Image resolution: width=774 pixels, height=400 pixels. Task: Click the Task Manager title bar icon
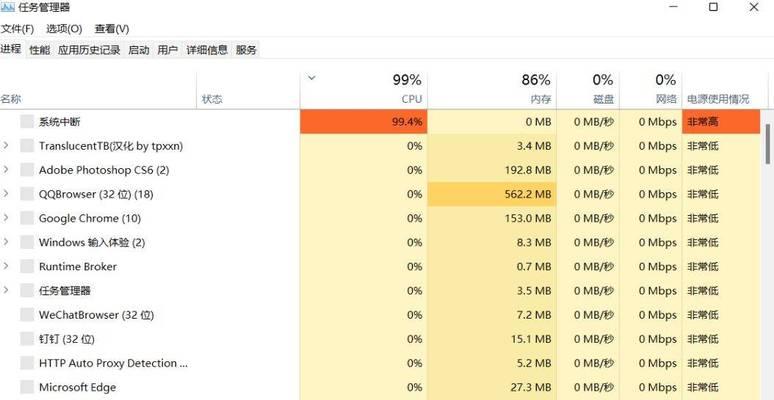click(7, 7)
